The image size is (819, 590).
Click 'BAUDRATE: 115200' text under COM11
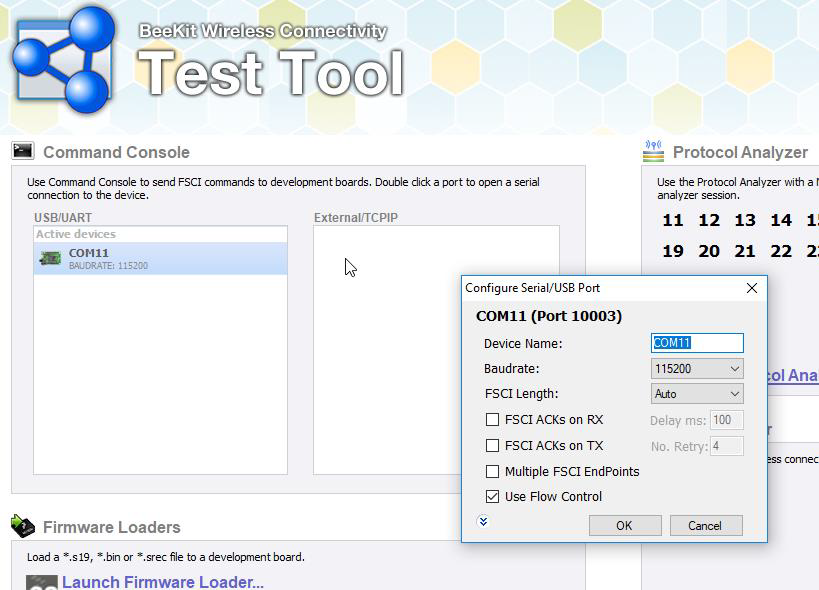(108, 266)
